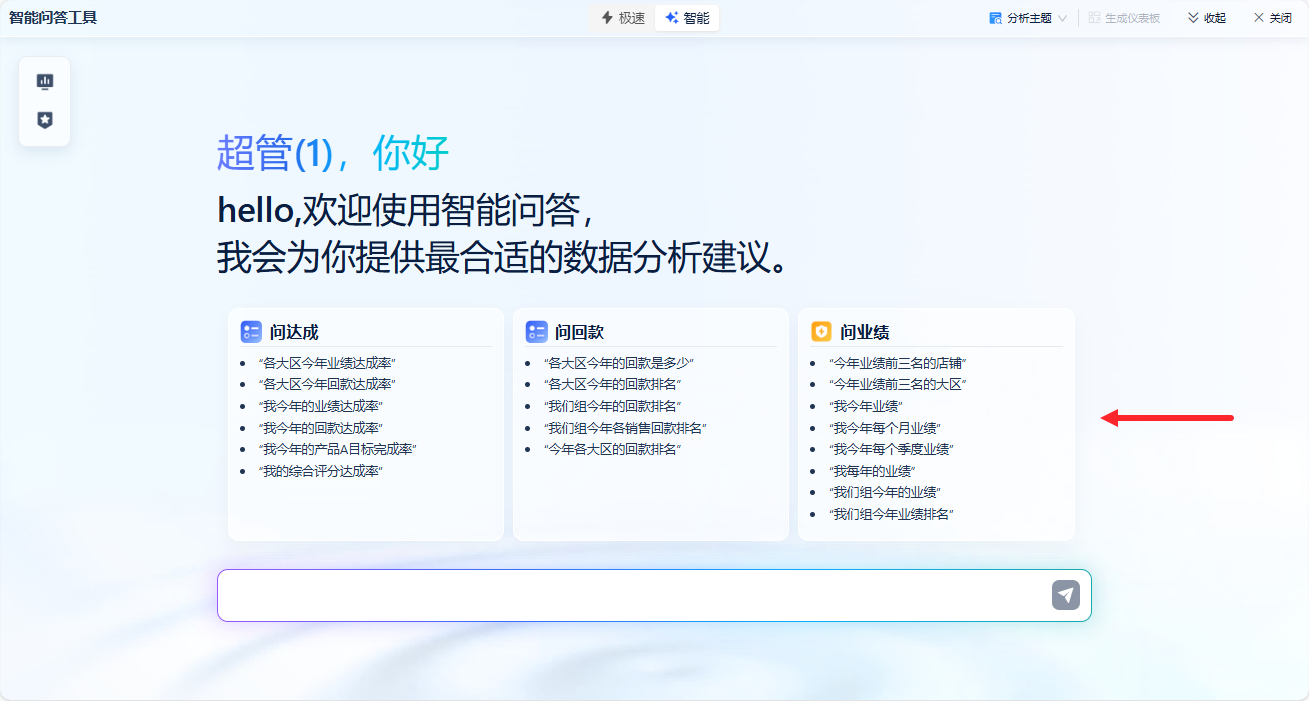Select question “我今年的回款达成率”
1309x701 pixels.
click(x=320, y=428)
